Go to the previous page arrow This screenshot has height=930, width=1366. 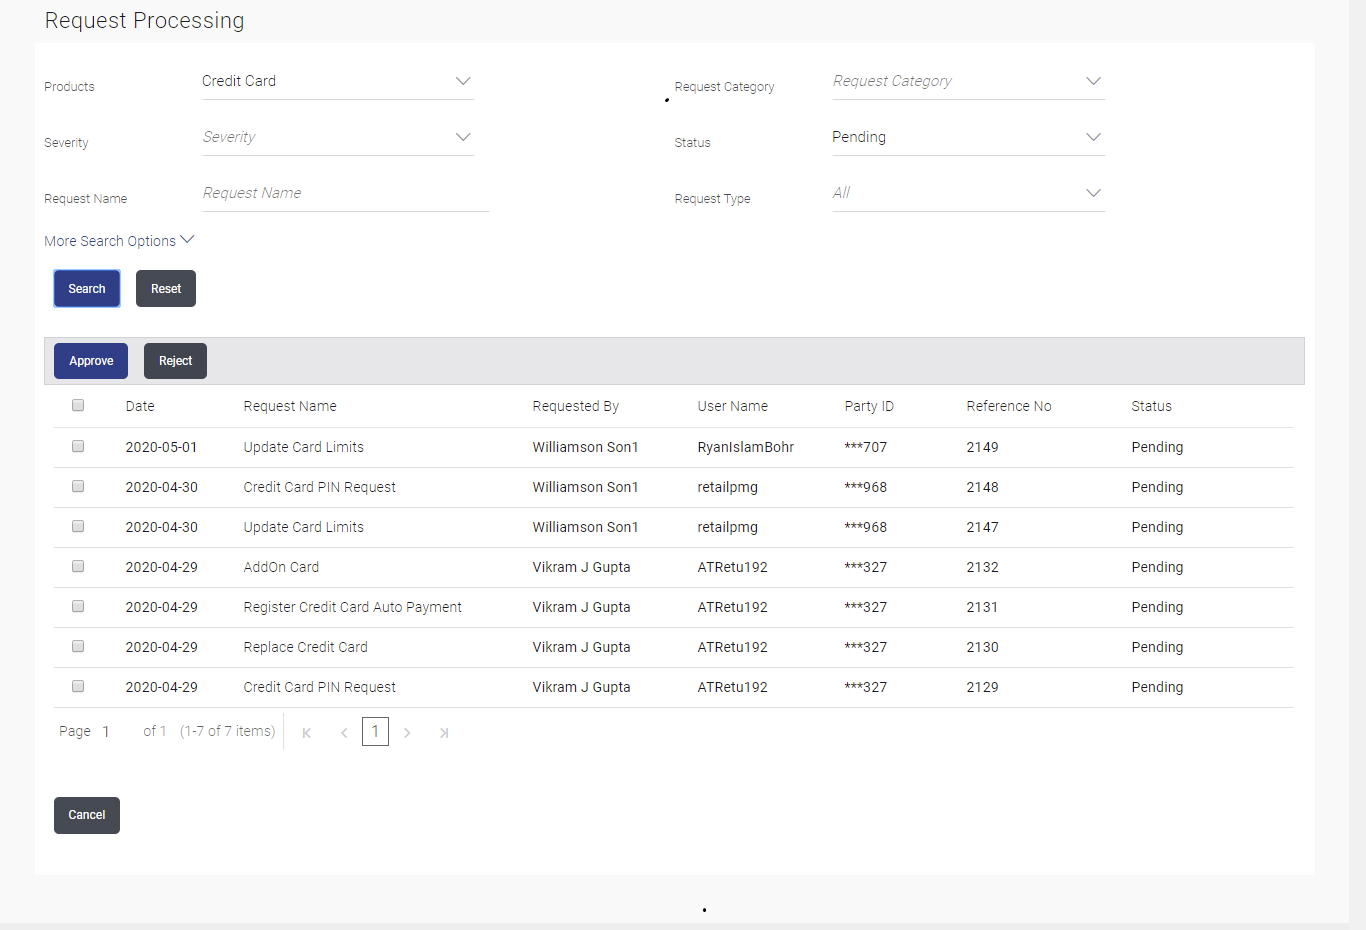[344, 732]
